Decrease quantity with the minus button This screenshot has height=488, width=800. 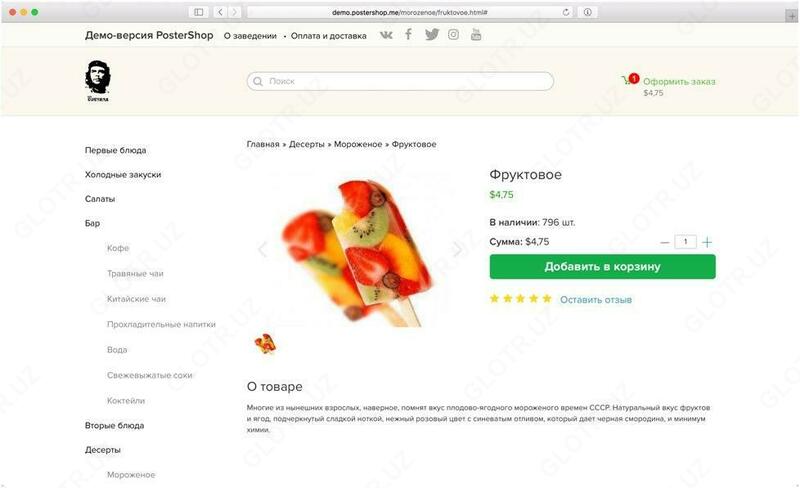(666, 242)
